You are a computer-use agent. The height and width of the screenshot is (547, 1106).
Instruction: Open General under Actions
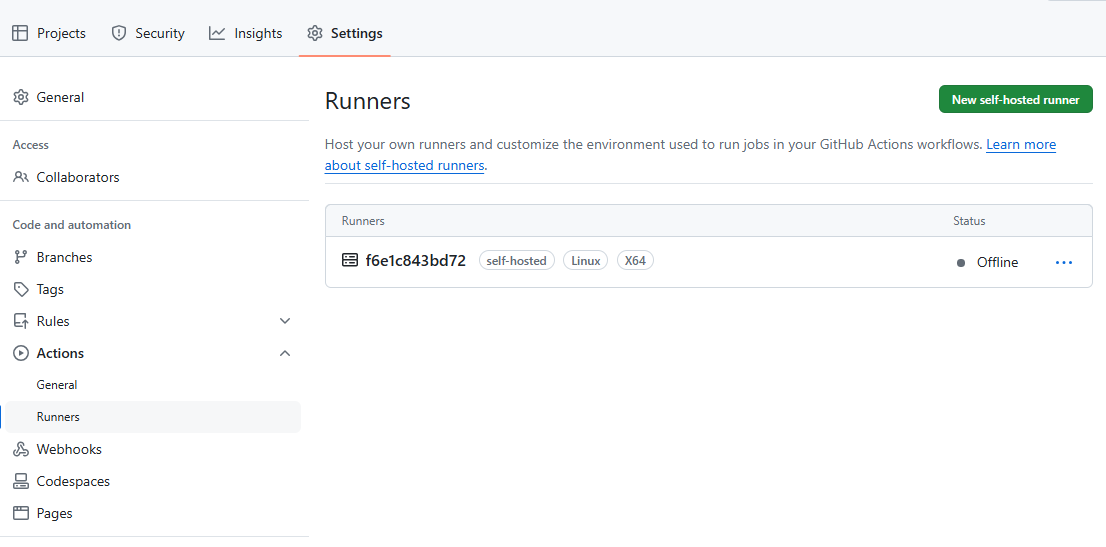56,385
